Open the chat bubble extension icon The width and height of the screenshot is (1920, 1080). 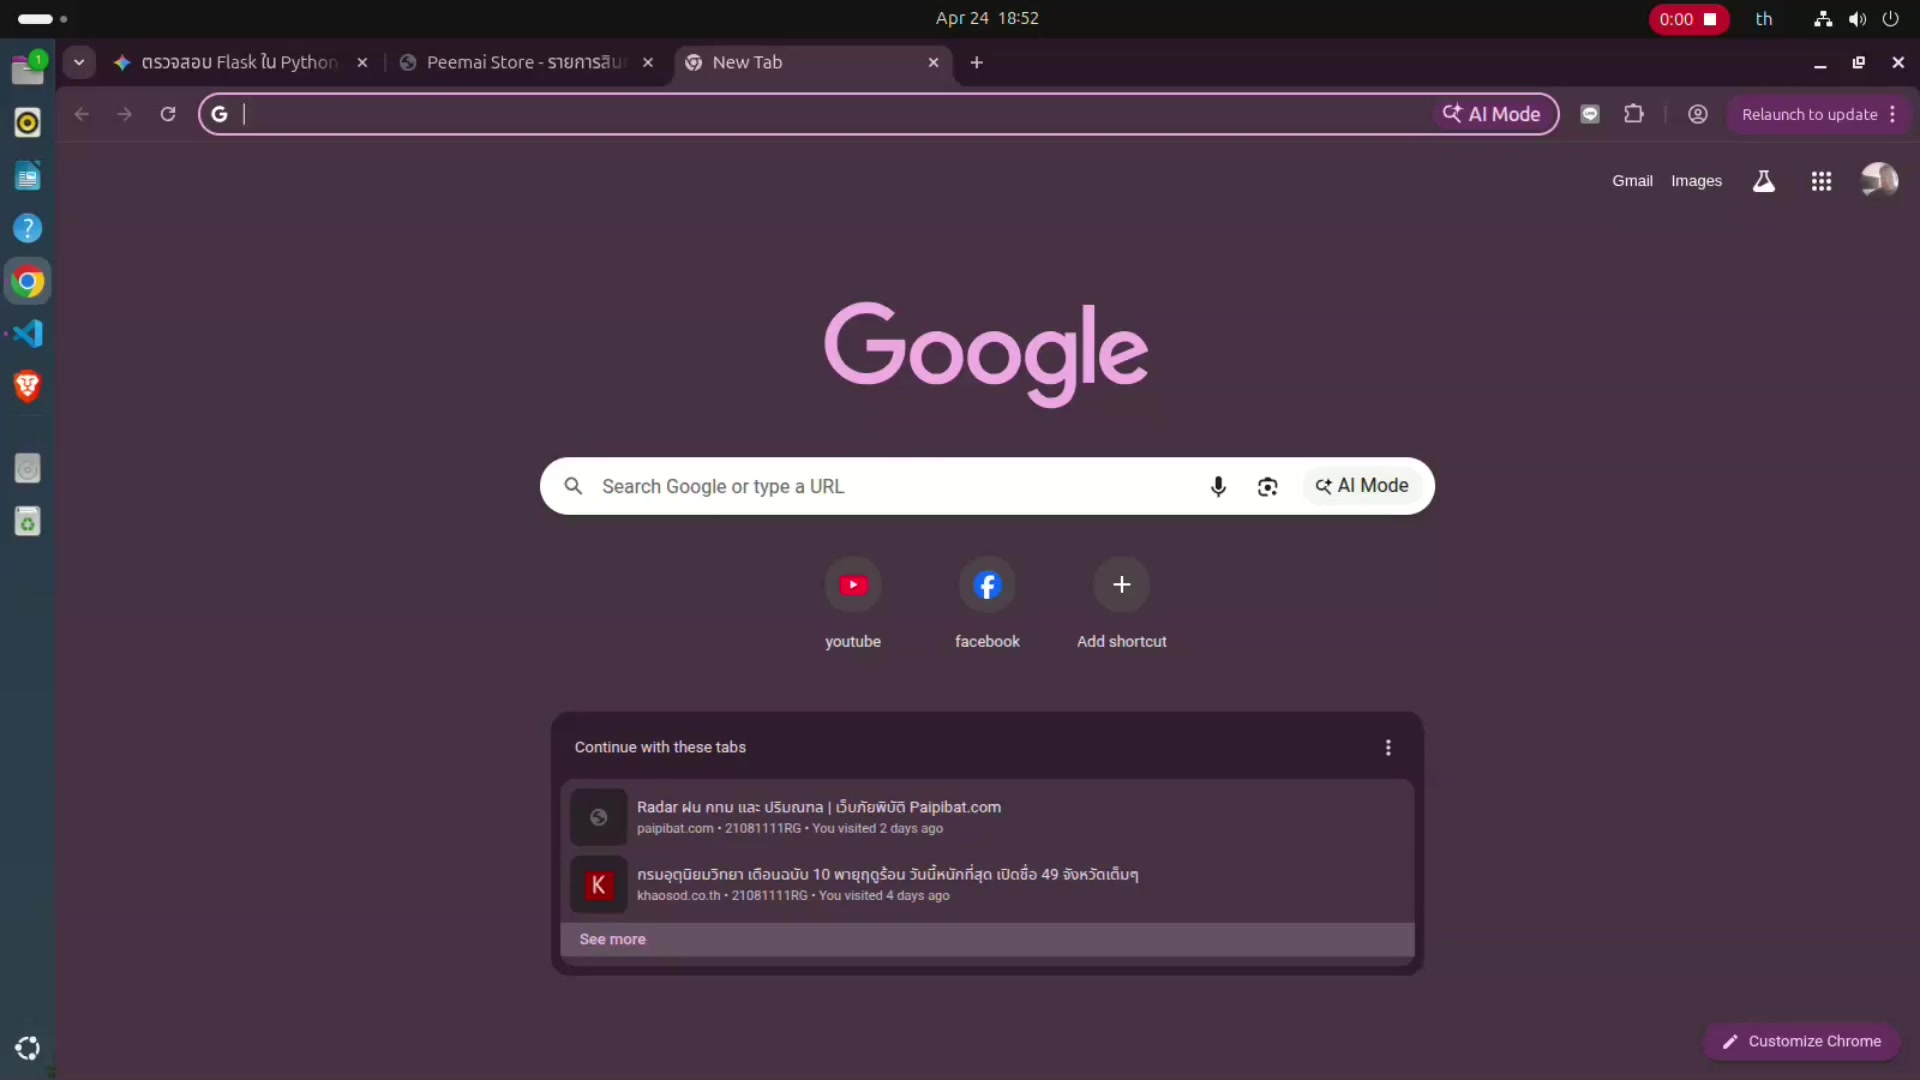pos(1590,114)
